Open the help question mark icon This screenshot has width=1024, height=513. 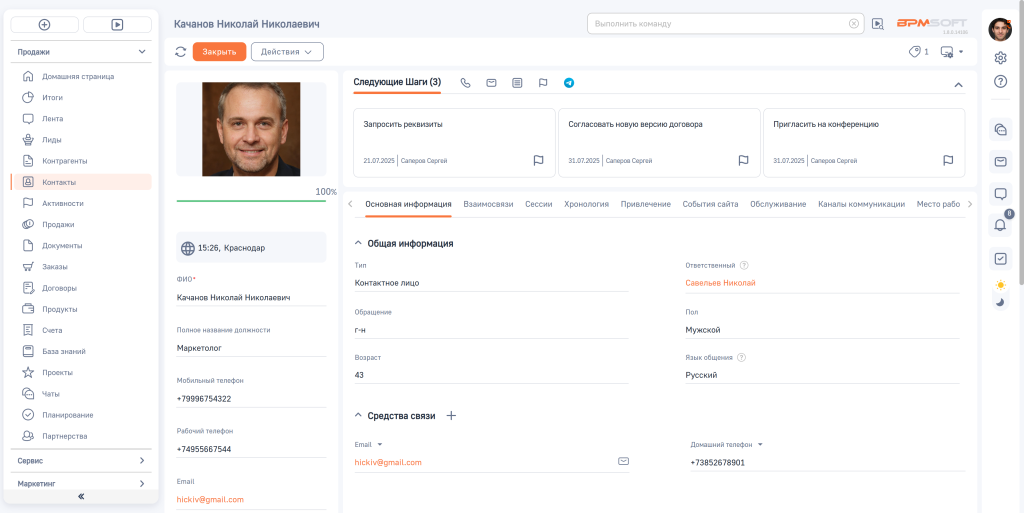(1000, 81)
